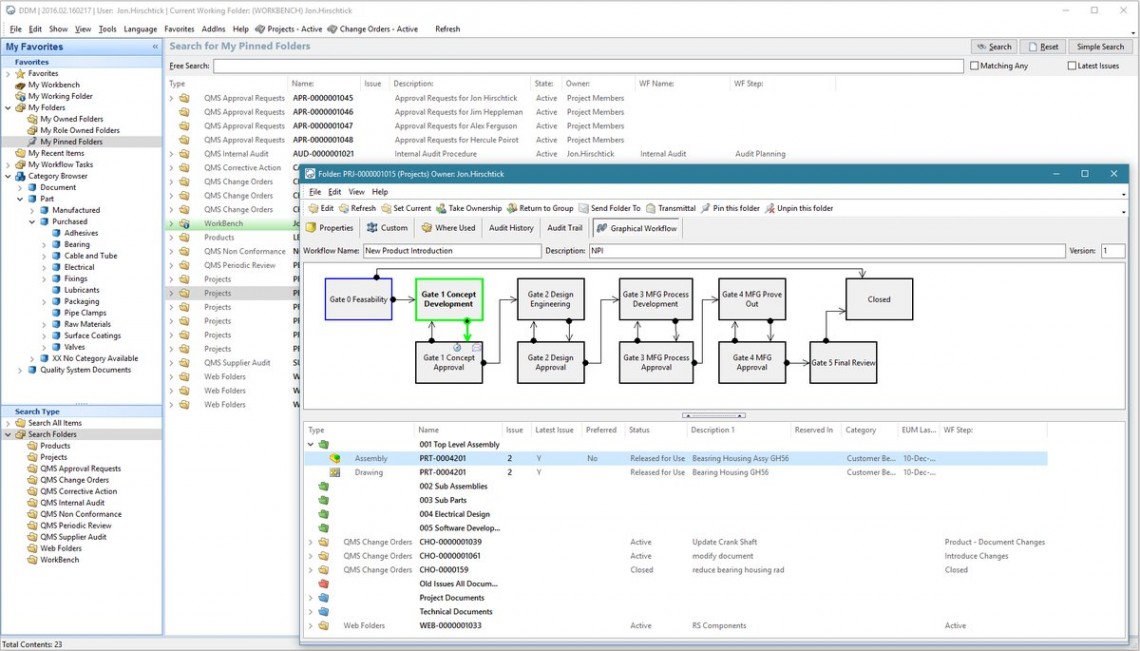Open the Tools menu

coord(107,29)
